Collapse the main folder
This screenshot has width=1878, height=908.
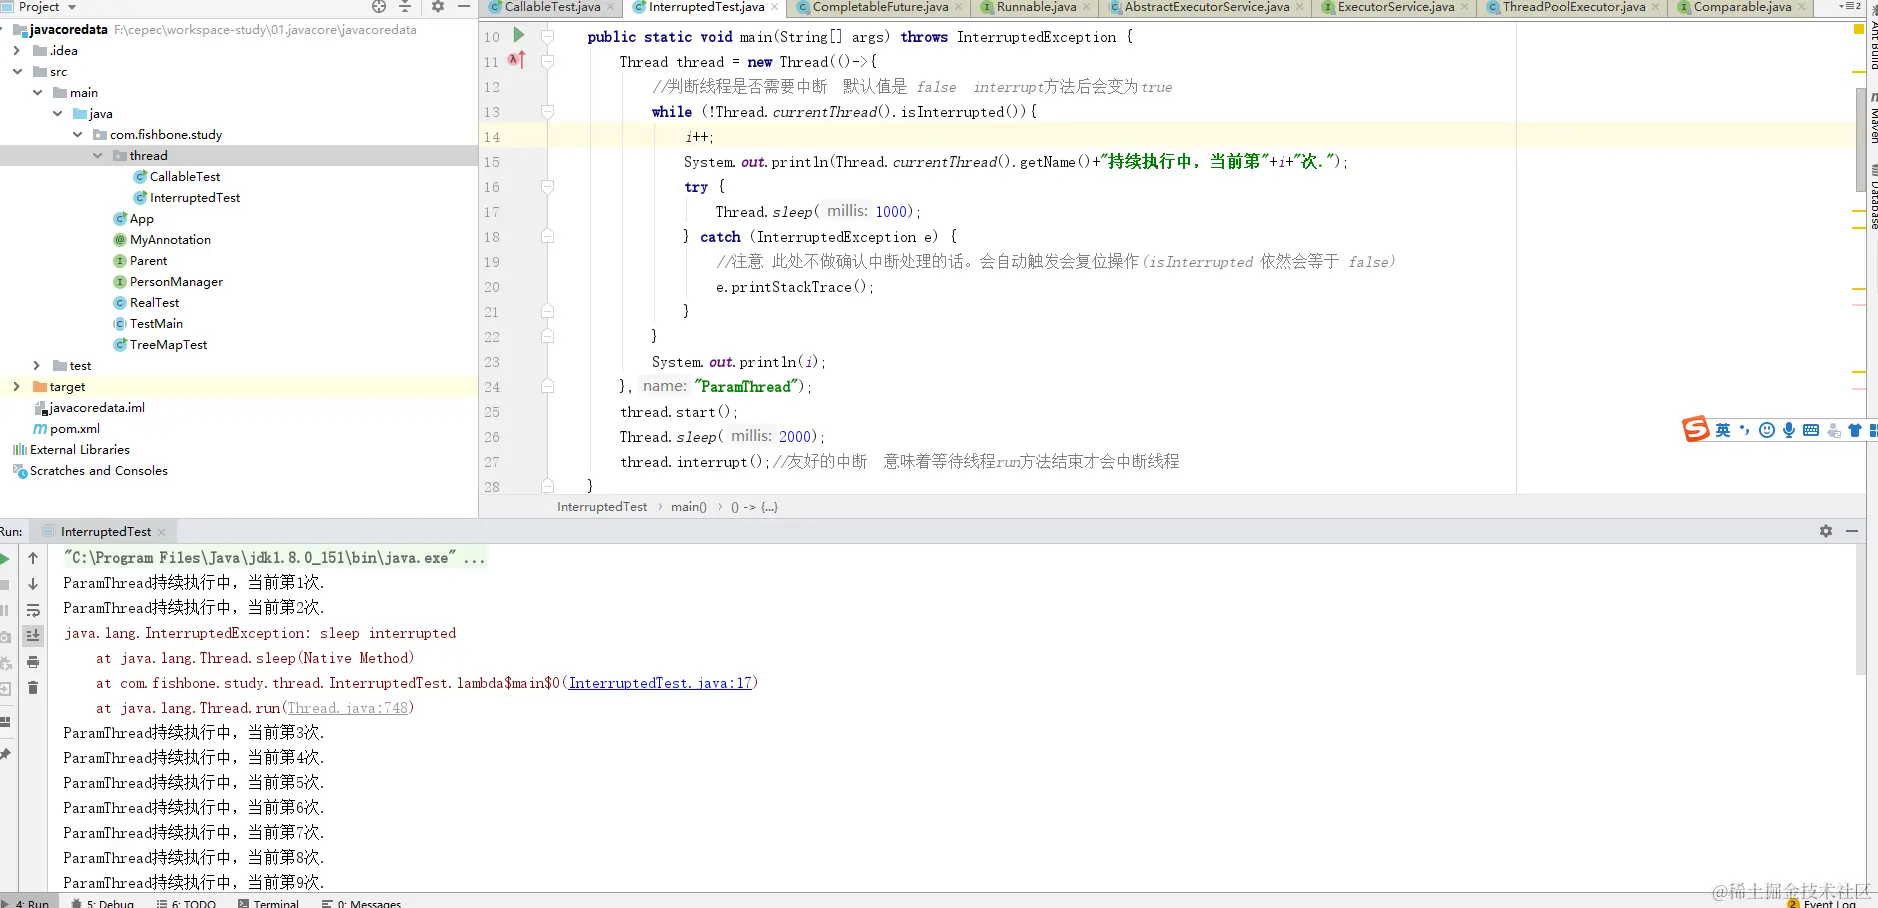click(37, 92)
